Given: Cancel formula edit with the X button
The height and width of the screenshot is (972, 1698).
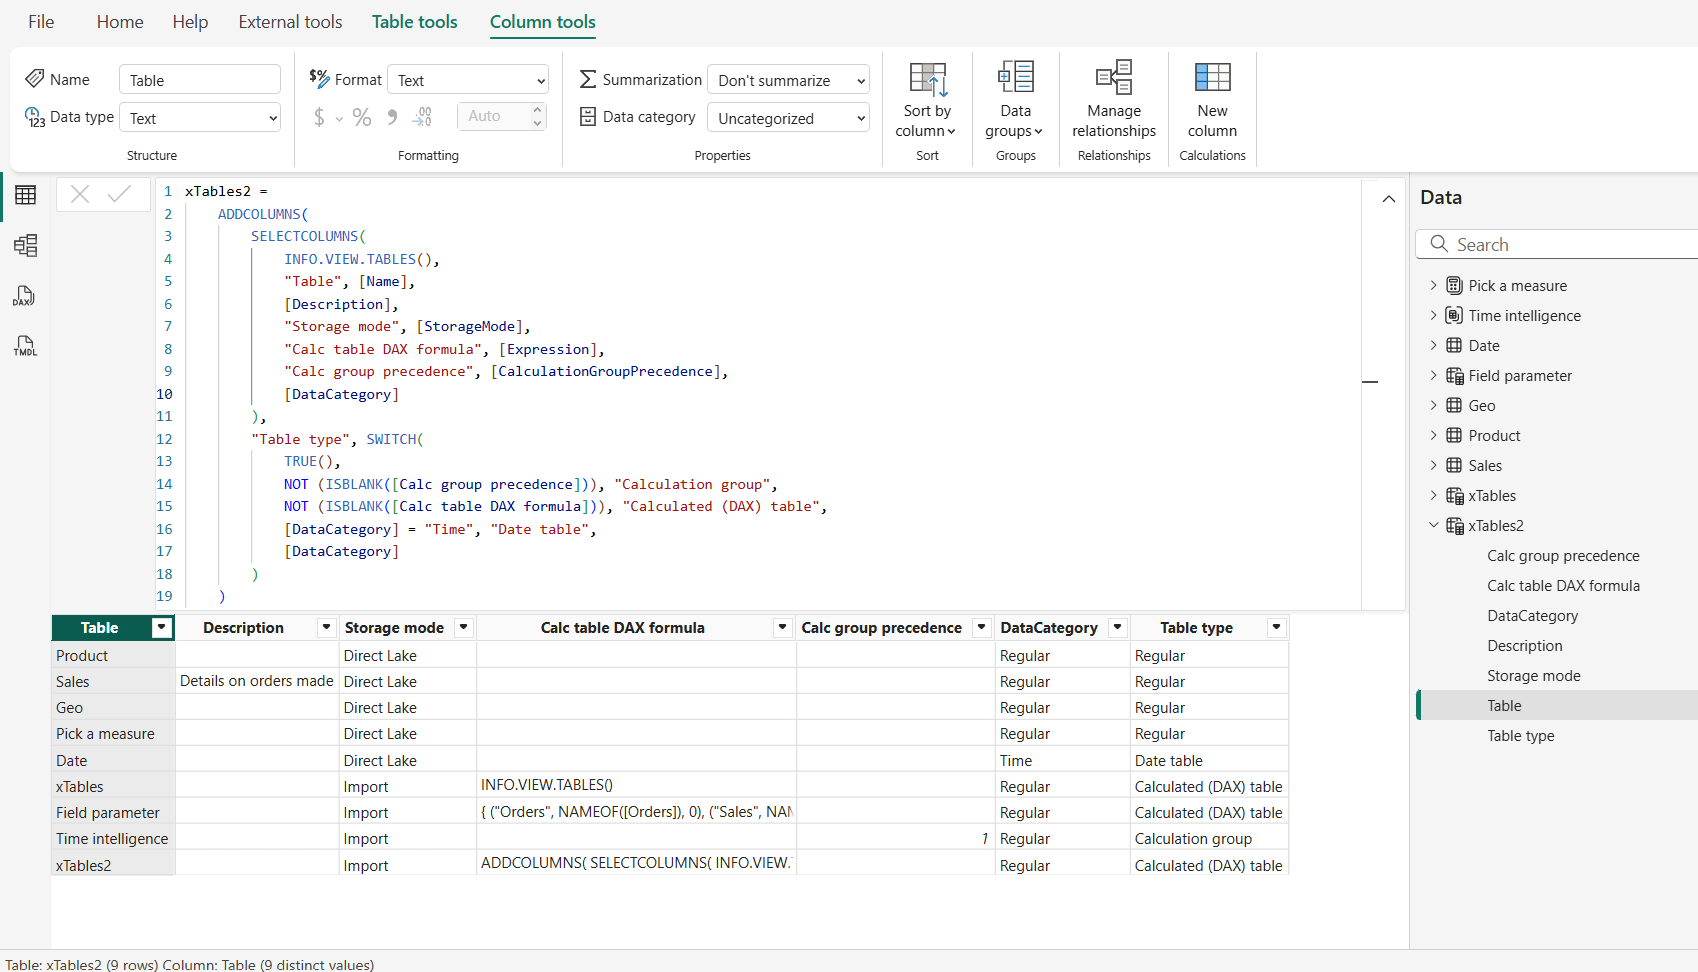Looking at the screenshot, I should coord(80,194).
